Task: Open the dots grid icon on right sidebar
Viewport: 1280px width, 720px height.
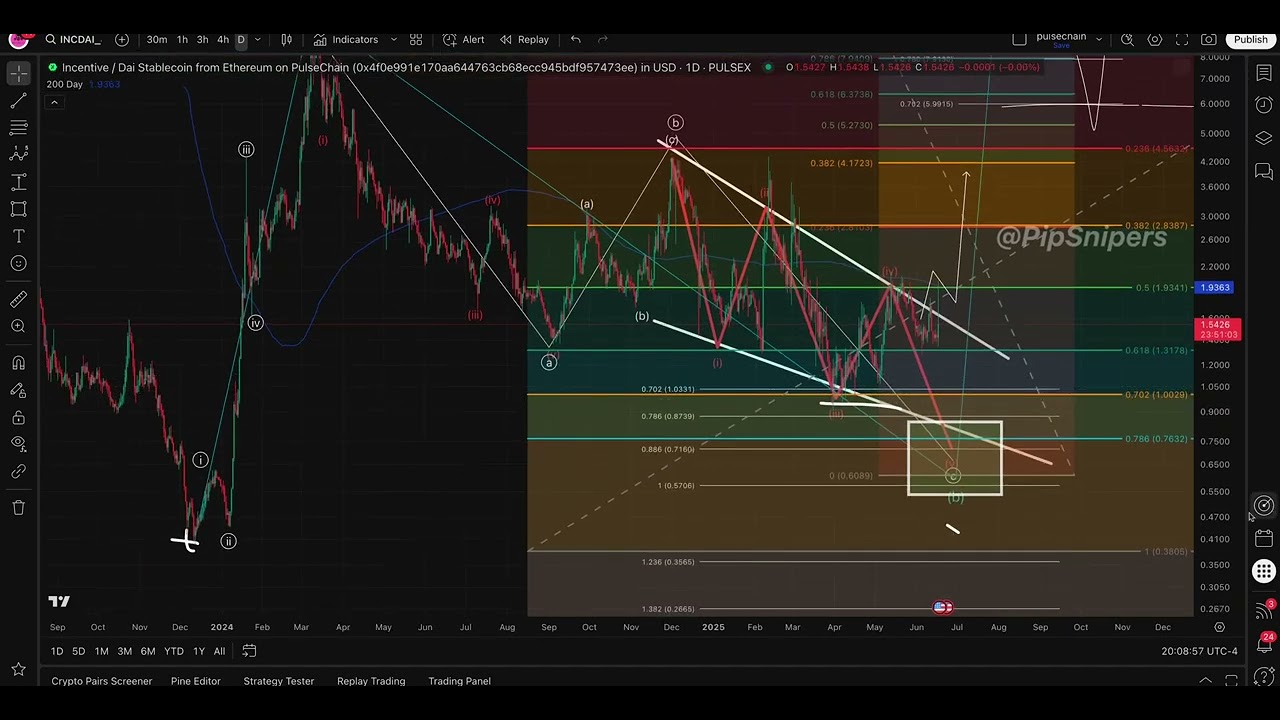Action: (x=1264, y=572)
